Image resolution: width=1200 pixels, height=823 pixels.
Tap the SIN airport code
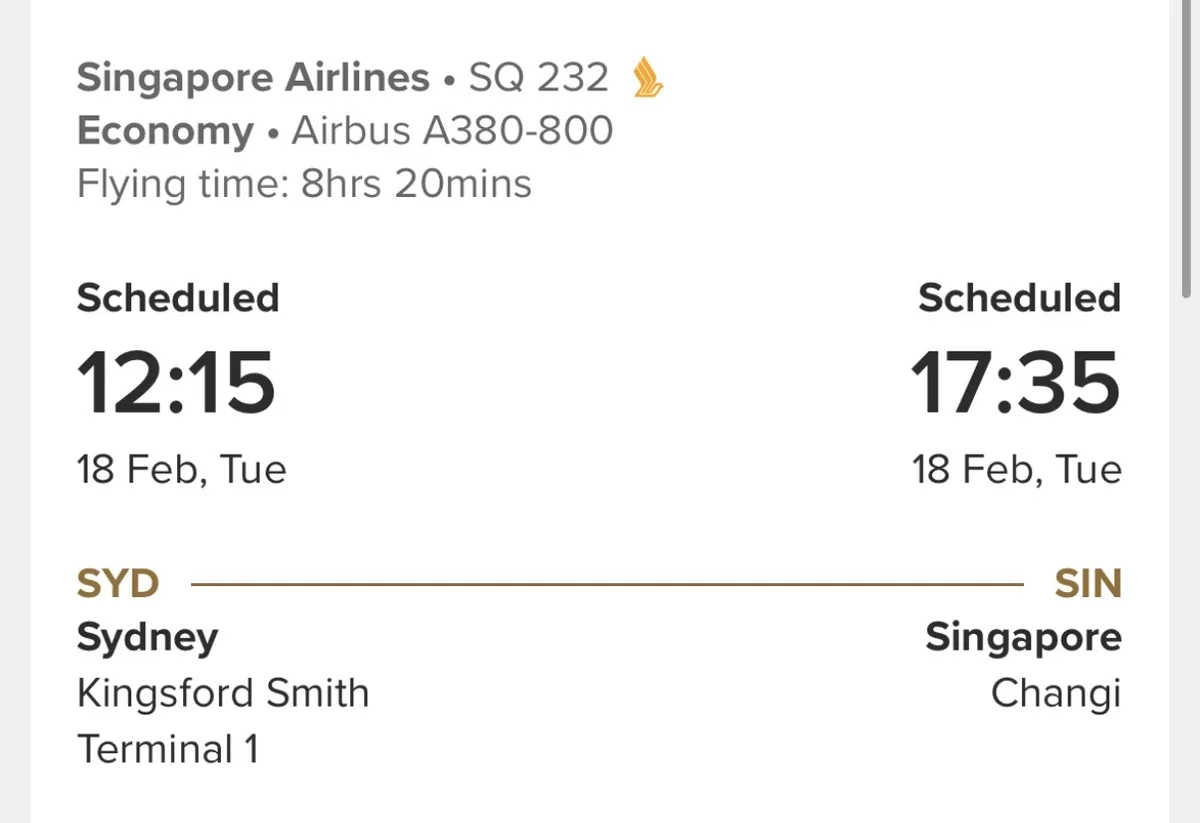coord(1088,584)
